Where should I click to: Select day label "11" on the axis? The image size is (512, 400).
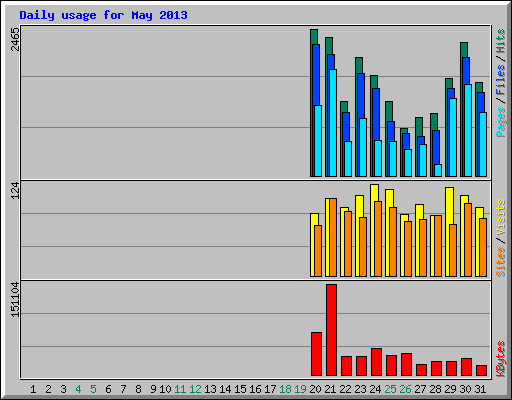(x=180, y=389)
